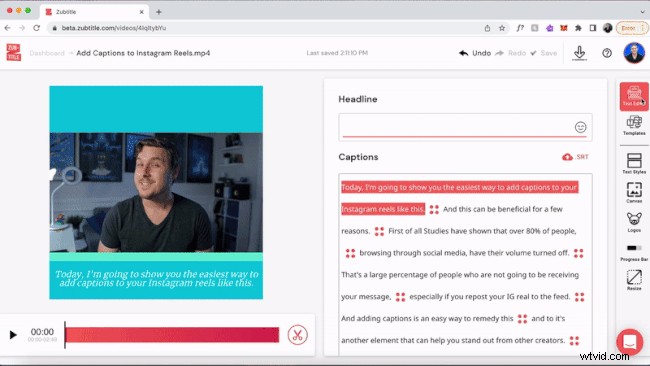Screen dimensions: 650x366
Task: Click break marker after 'your message,'
Action: (400, 297)
